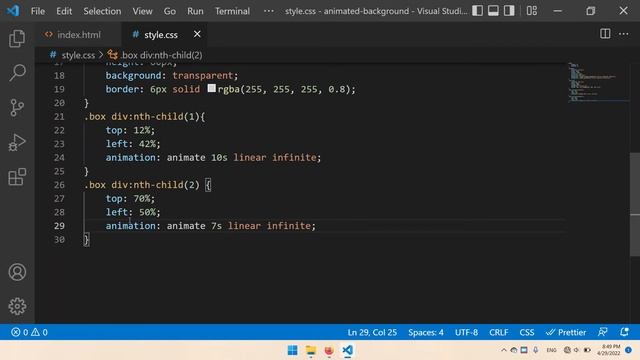
Task: Click the style.css breadcrumb item
Action: (x=73, y=55)
